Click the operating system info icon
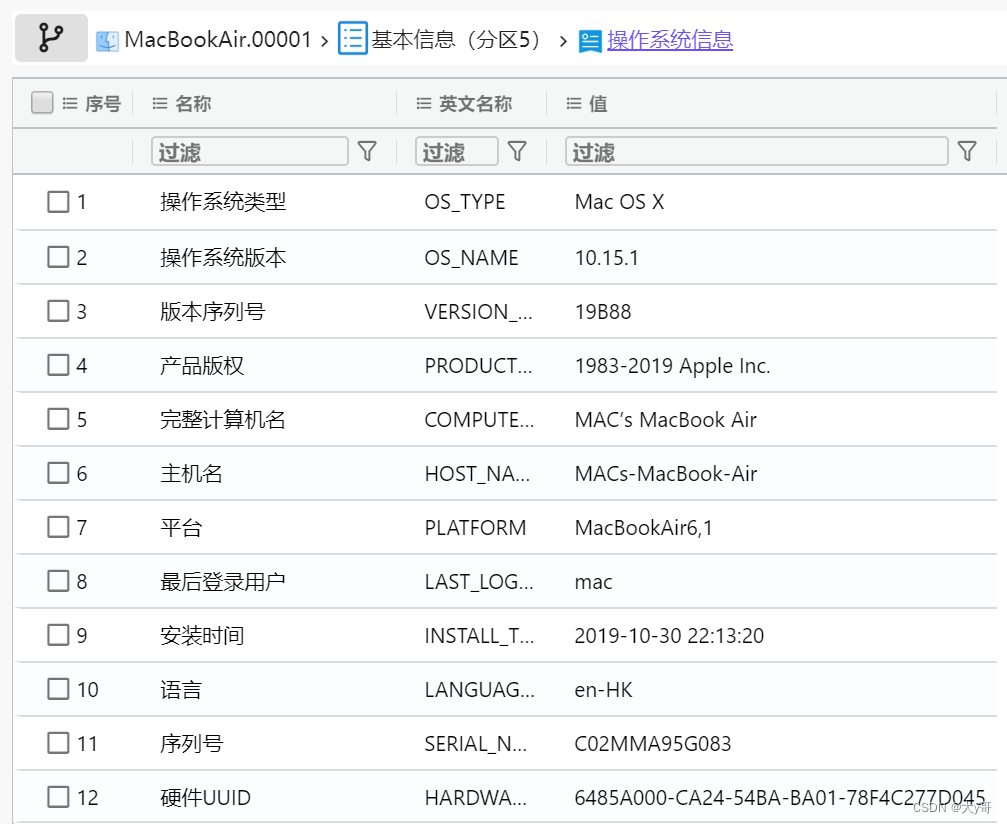 click(x=590, y=41)
